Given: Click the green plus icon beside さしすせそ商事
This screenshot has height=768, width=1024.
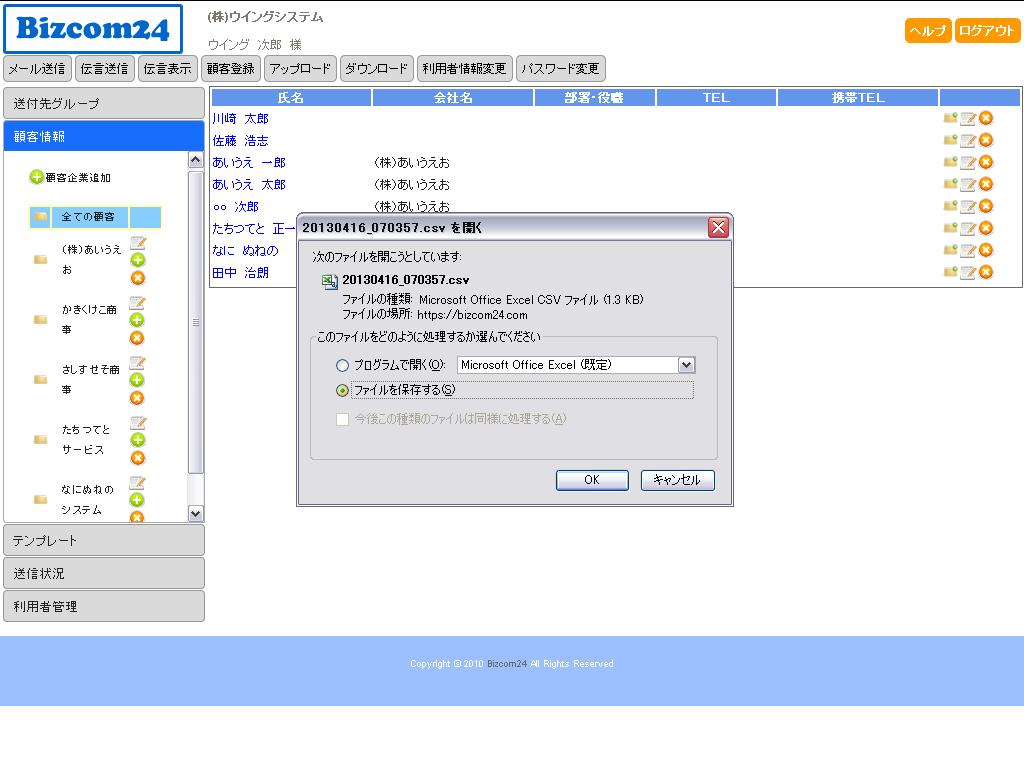Looking at the screenshot, I should (138, 380).
